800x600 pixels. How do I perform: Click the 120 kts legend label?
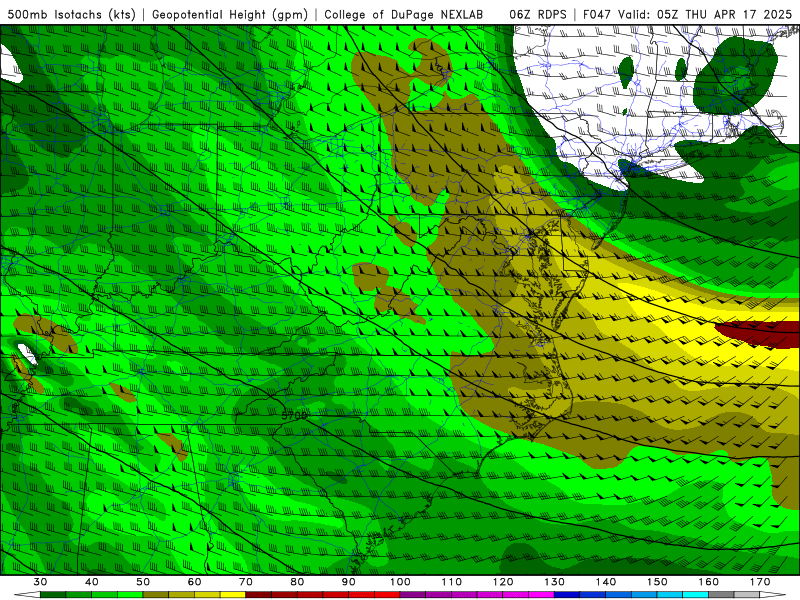[503, 582]
